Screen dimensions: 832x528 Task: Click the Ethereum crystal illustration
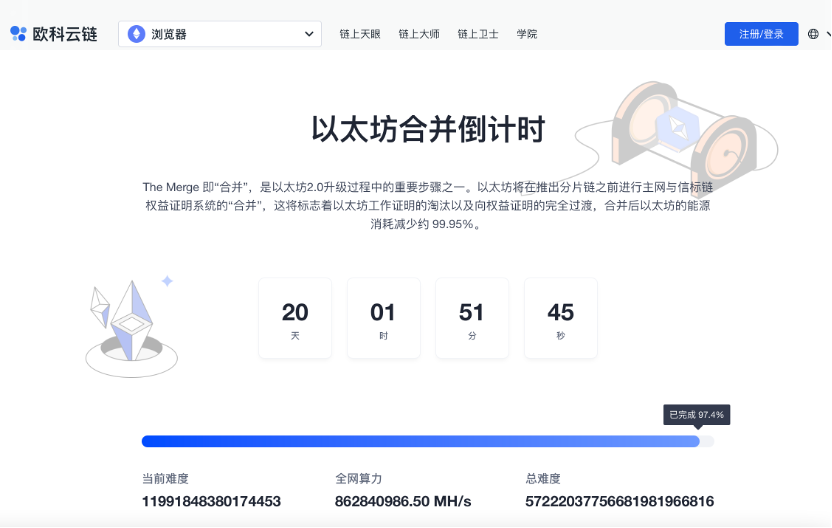pos(132,328)
